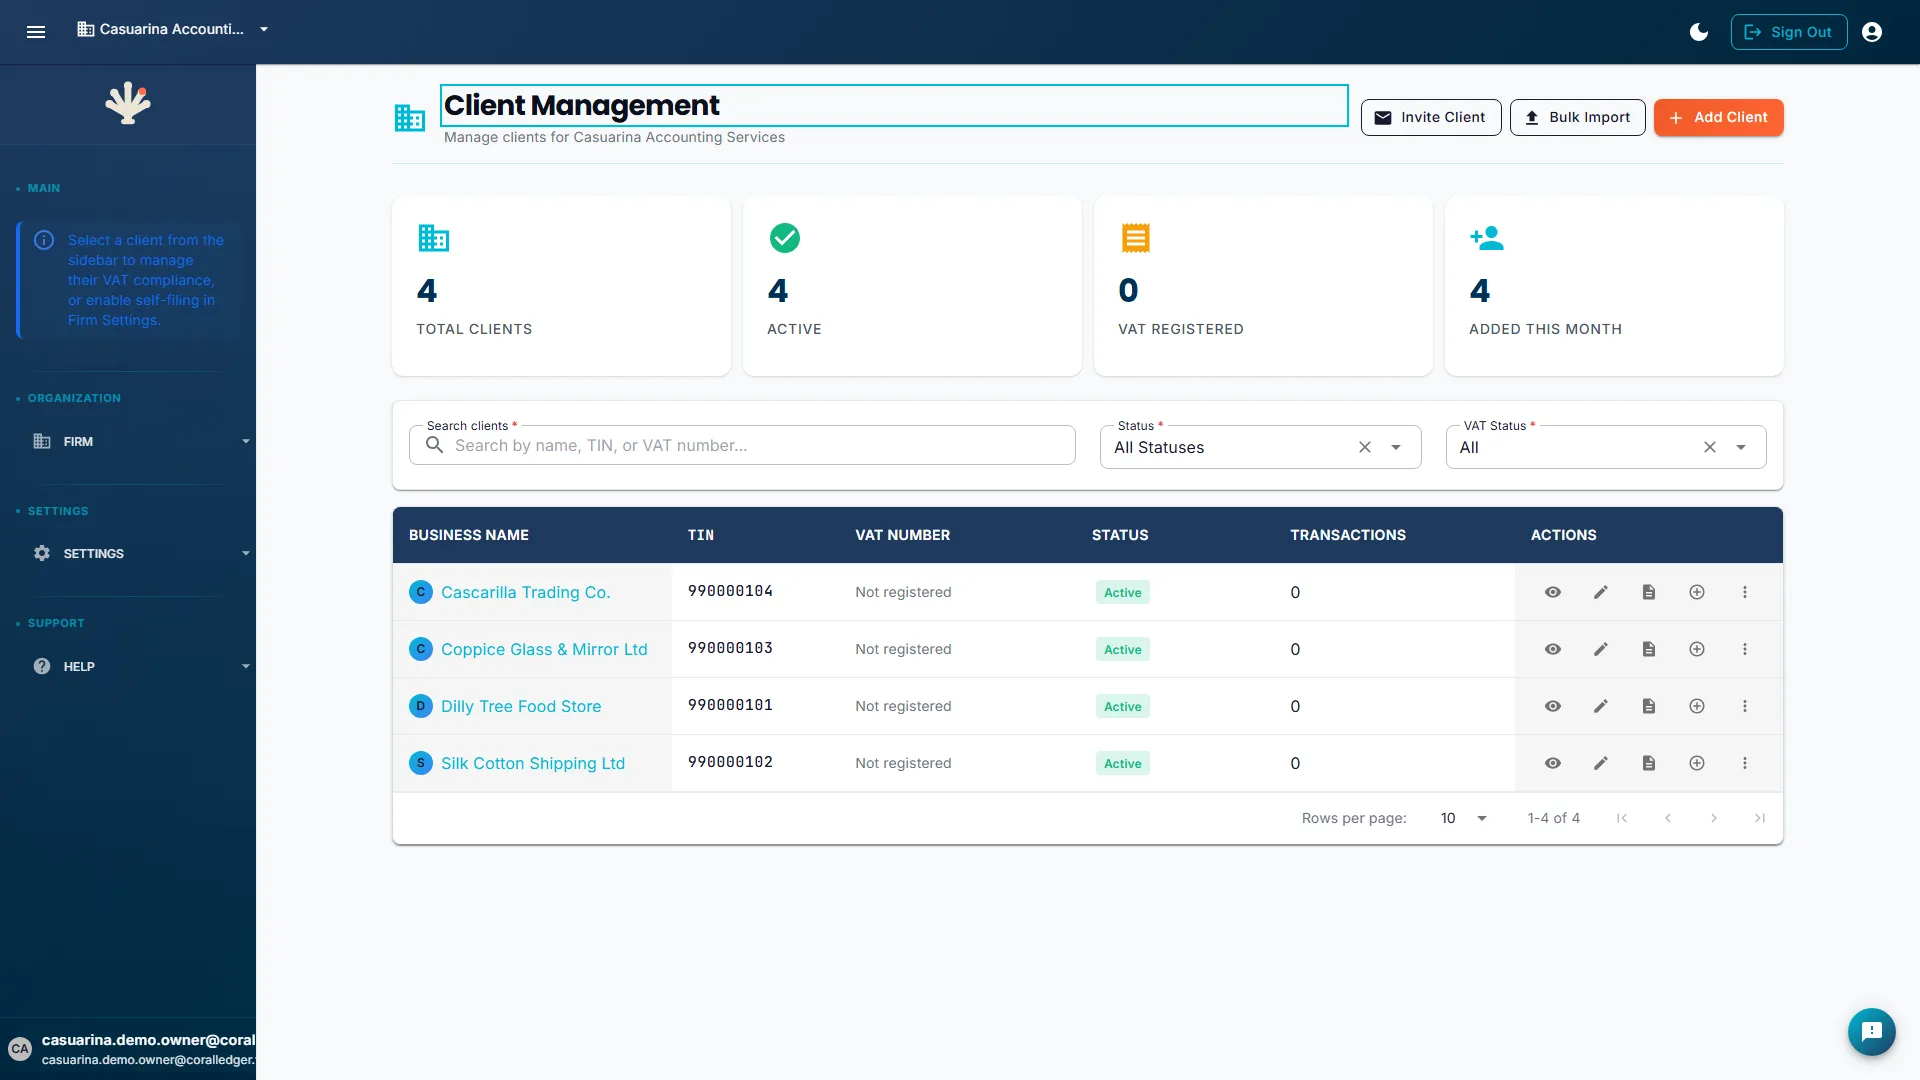Open Silk Cotton Shipping Ltd link

pos(533,763)
